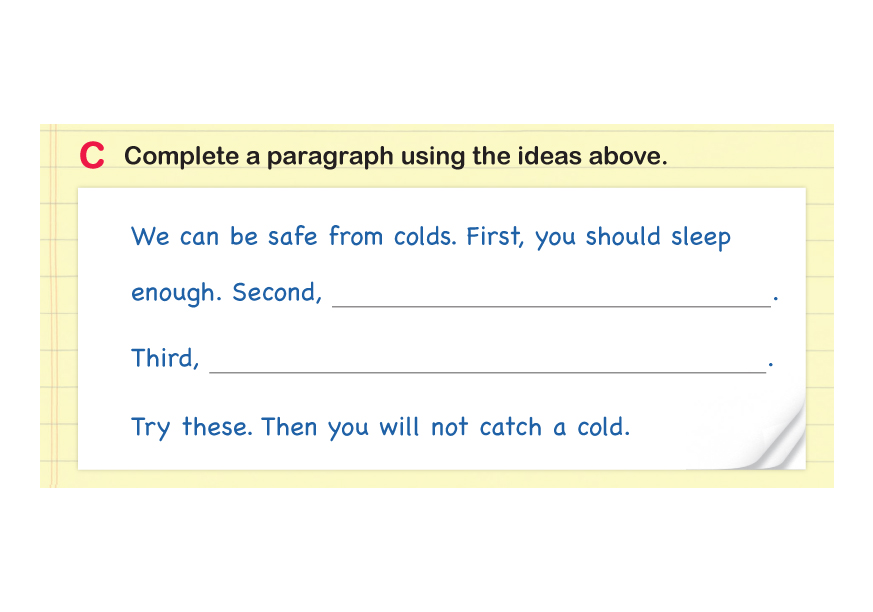Click the word "First," in the paragraph
This screenshot has width=873, height=612.
coord(496,237)
